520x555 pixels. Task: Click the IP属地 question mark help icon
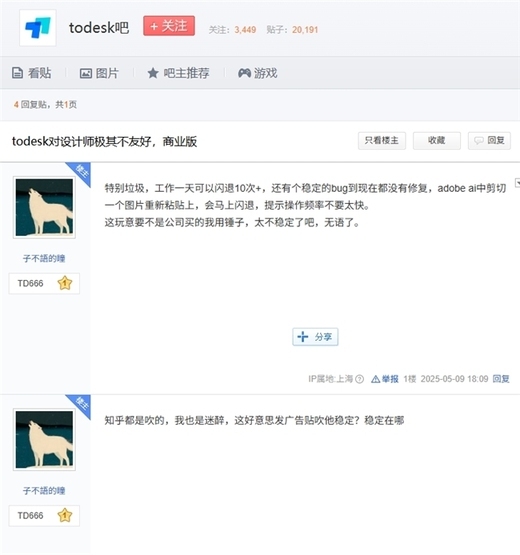(x=359, y=379)
